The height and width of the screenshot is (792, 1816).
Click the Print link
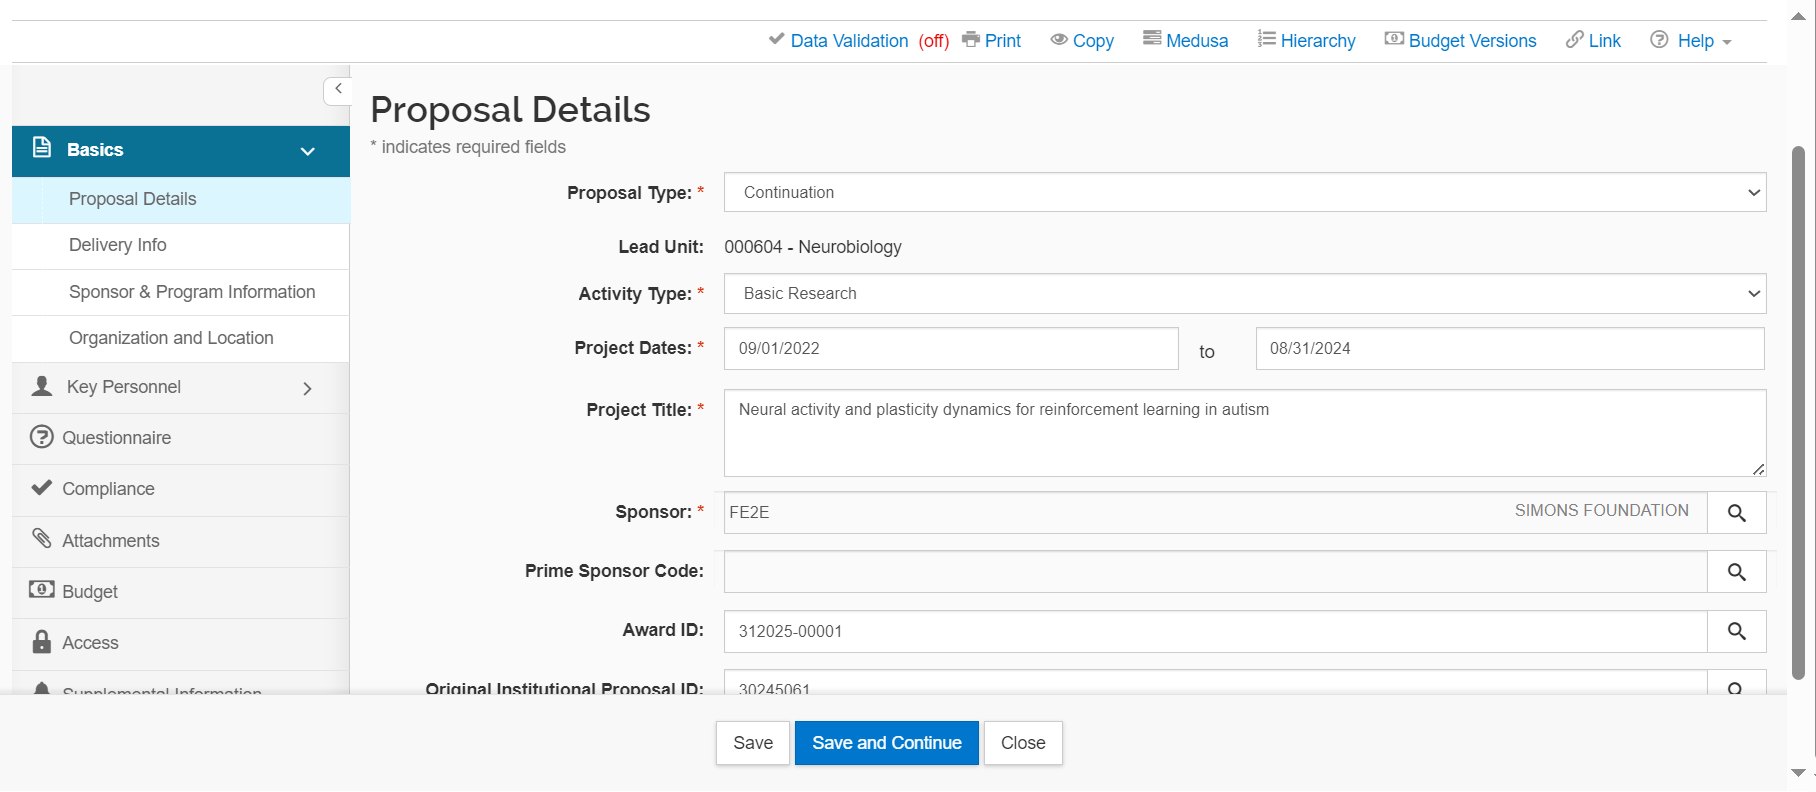click(1003, 41)
